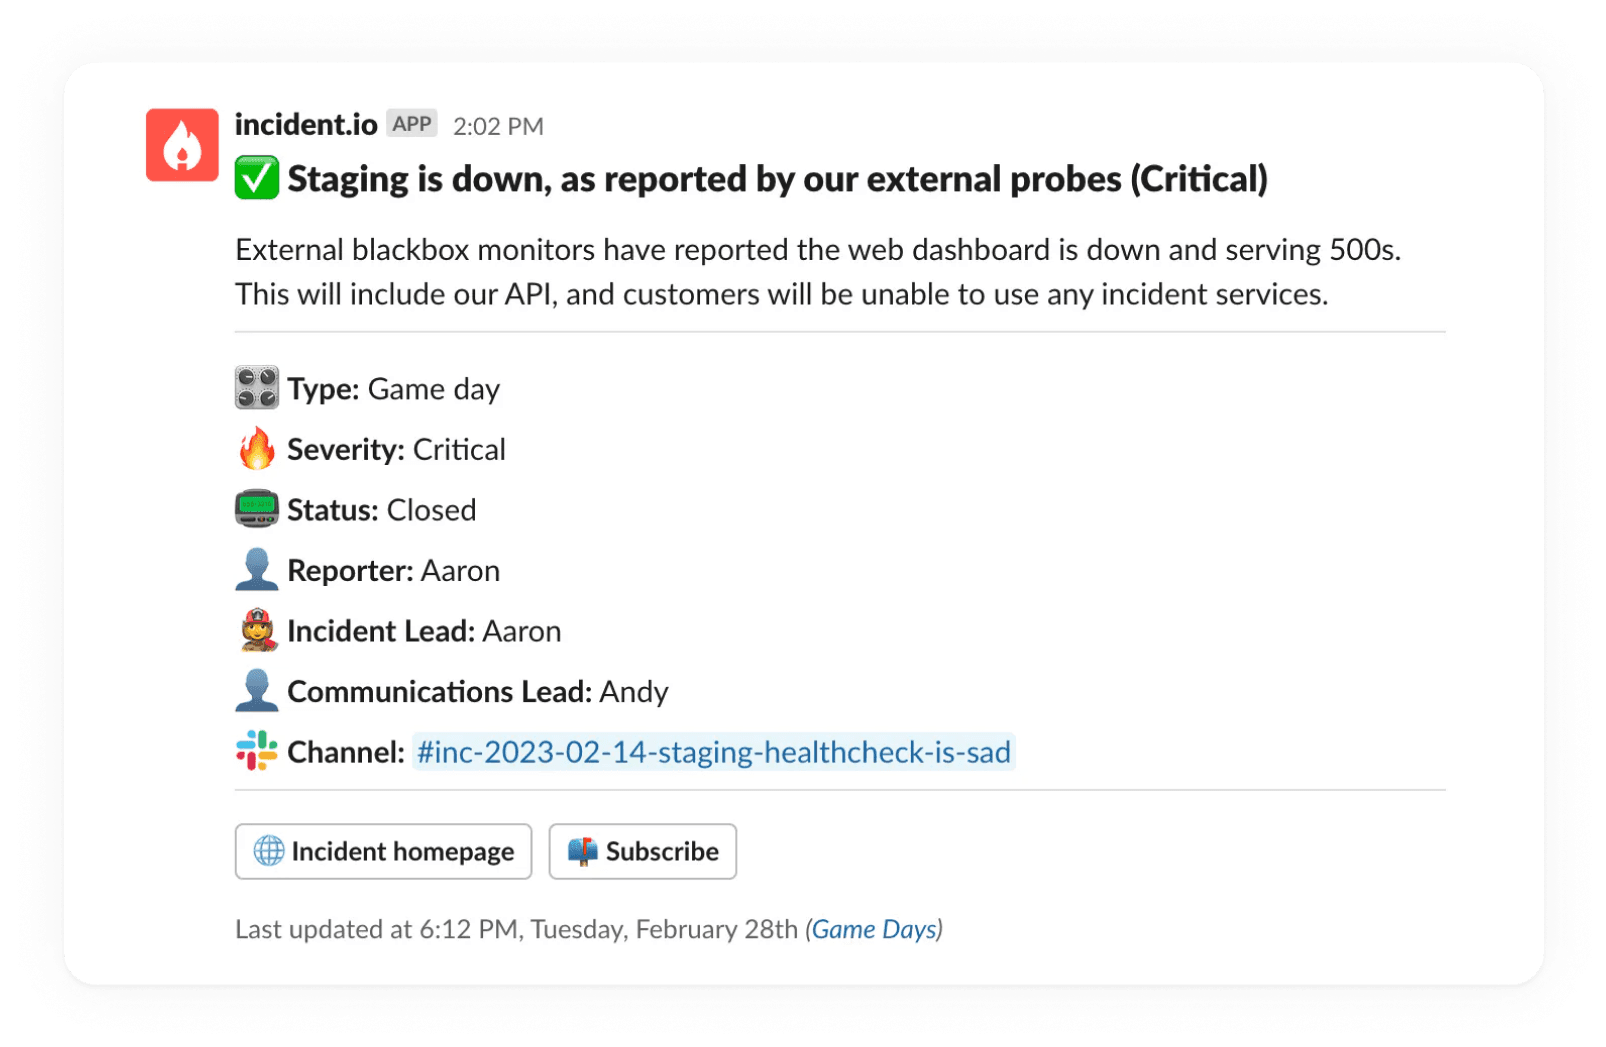Click the incident.io flame app avatar
The height and width of the screenshot is (1047, 1606).
(182, 145)
